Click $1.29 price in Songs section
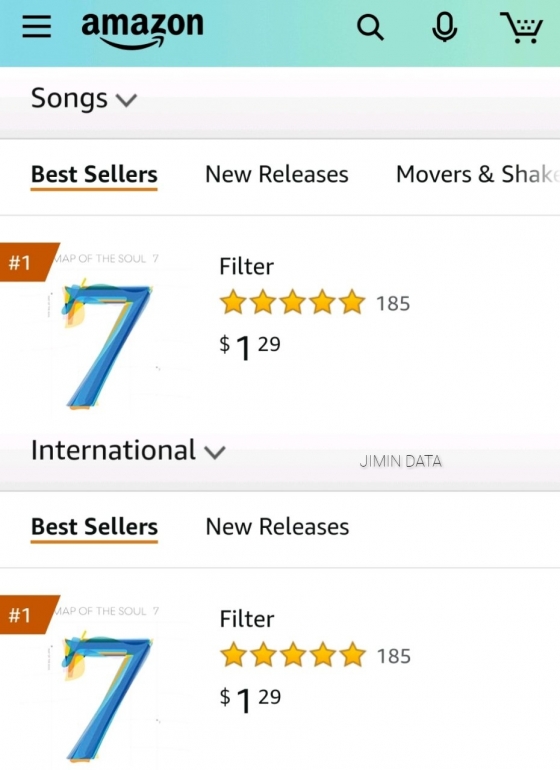This screenshot has width=560, height=770. [250, 347]
